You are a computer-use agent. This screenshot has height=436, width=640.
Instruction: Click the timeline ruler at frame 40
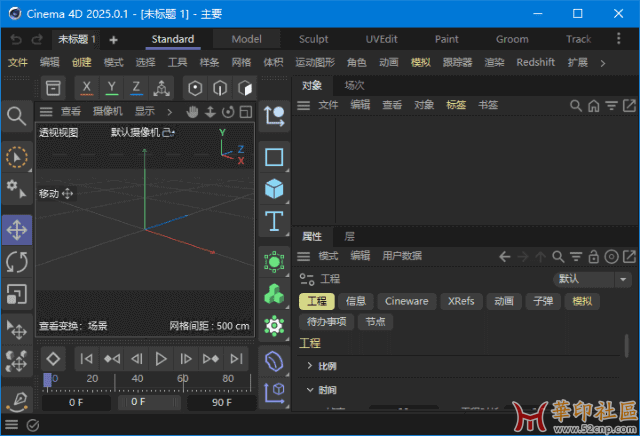pyautogui.click(x=137, y=379)
